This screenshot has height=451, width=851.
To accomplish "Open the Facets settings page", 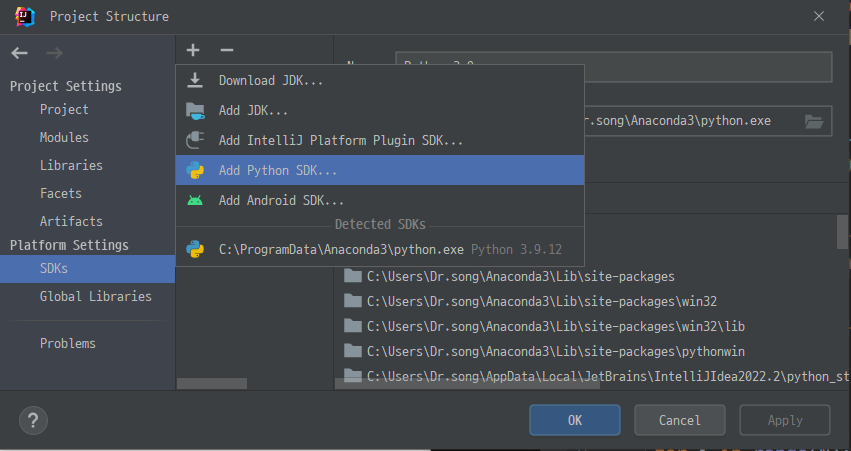I will [x=61, y=193].
